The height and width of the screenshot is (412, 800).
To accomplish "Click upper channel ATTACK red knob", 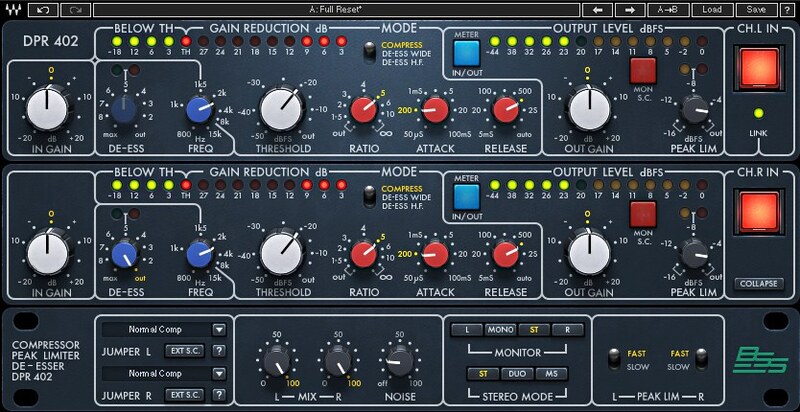I will point(435,110).
